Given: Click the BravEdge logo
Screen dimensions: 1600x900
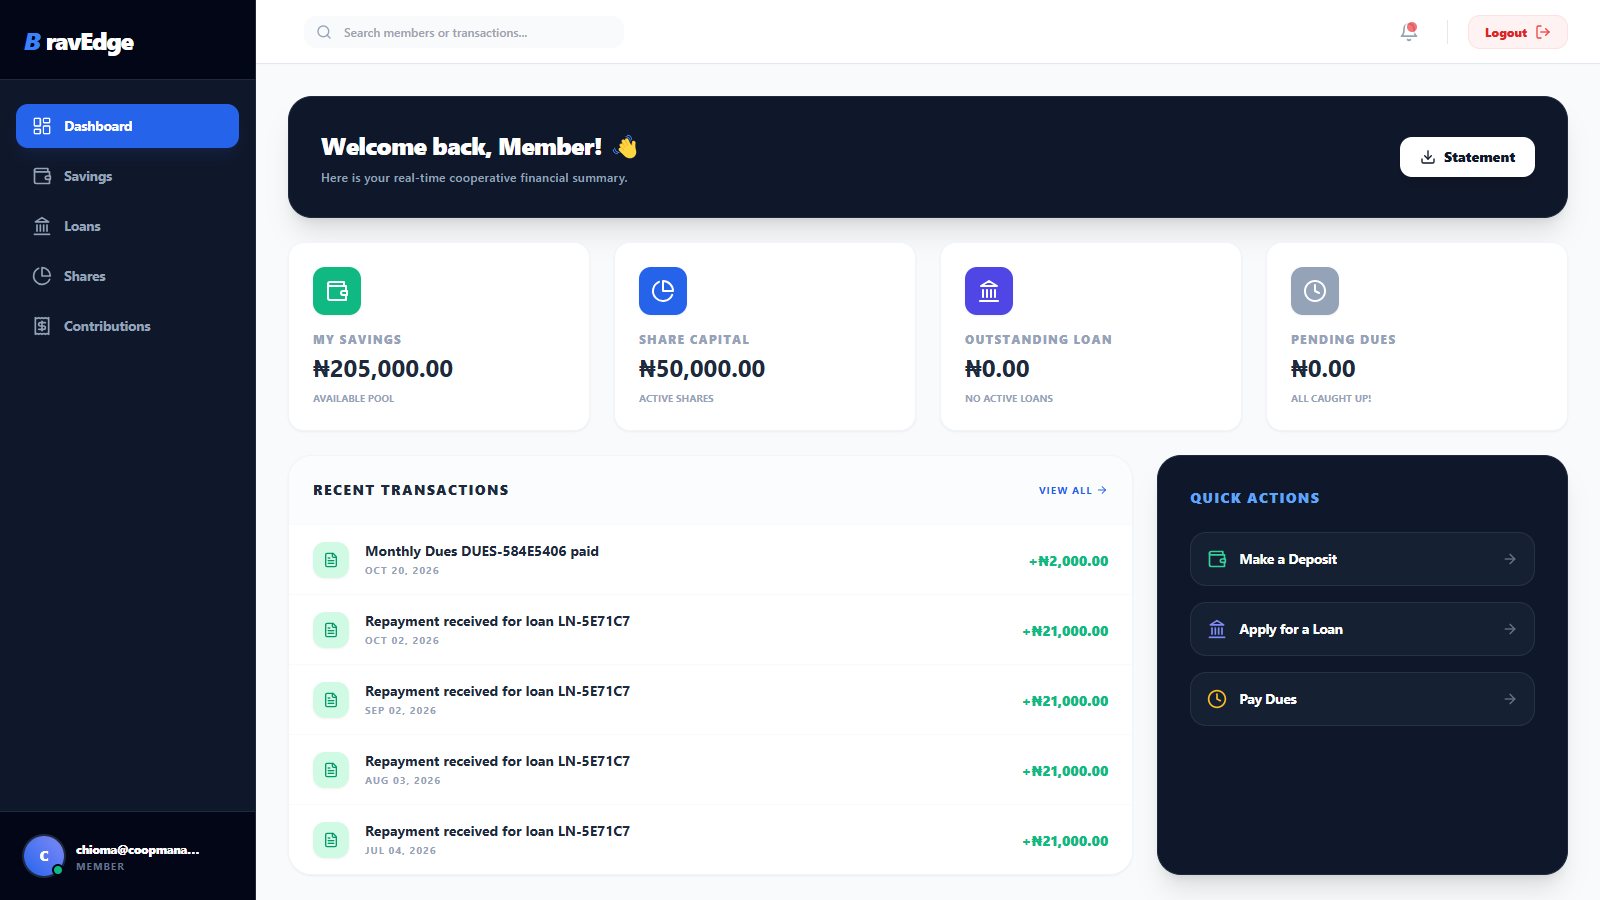Looking at the screenshot, I should click(x=79, y=42).
